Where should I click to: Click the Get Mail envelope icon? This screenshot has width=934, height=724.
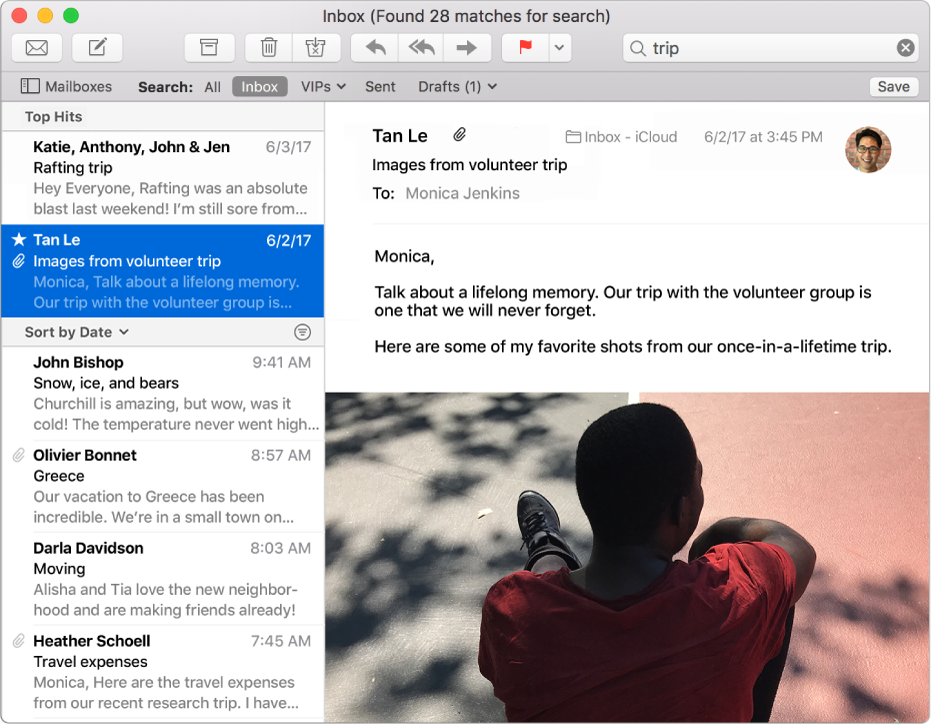[x=37, y=48]
